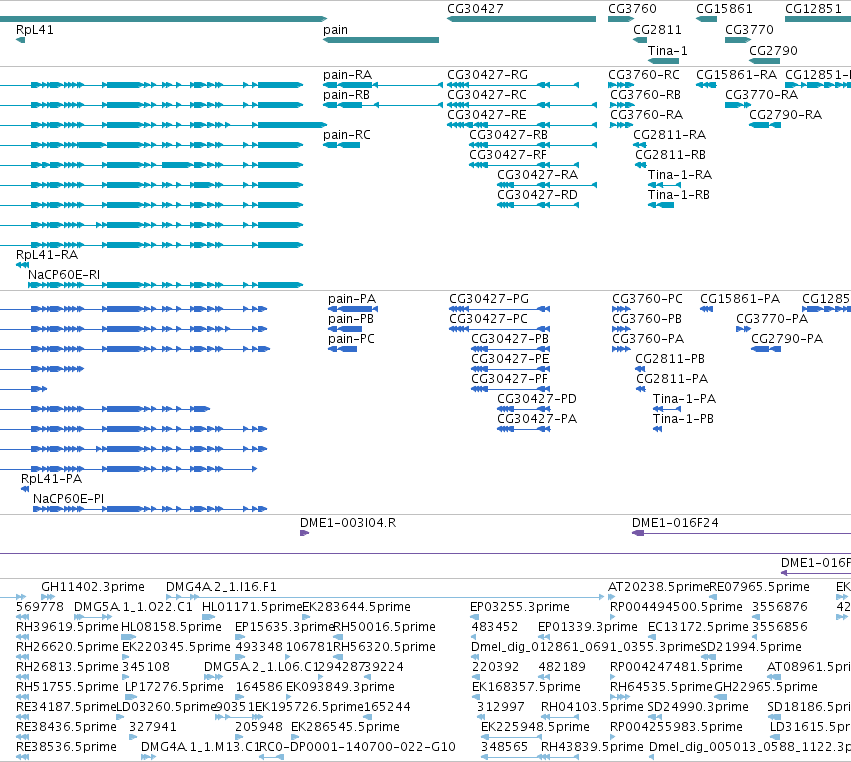Click the label text "CG12851"
Viewport: 851px width, 762px height.
(x=813, y=9)
